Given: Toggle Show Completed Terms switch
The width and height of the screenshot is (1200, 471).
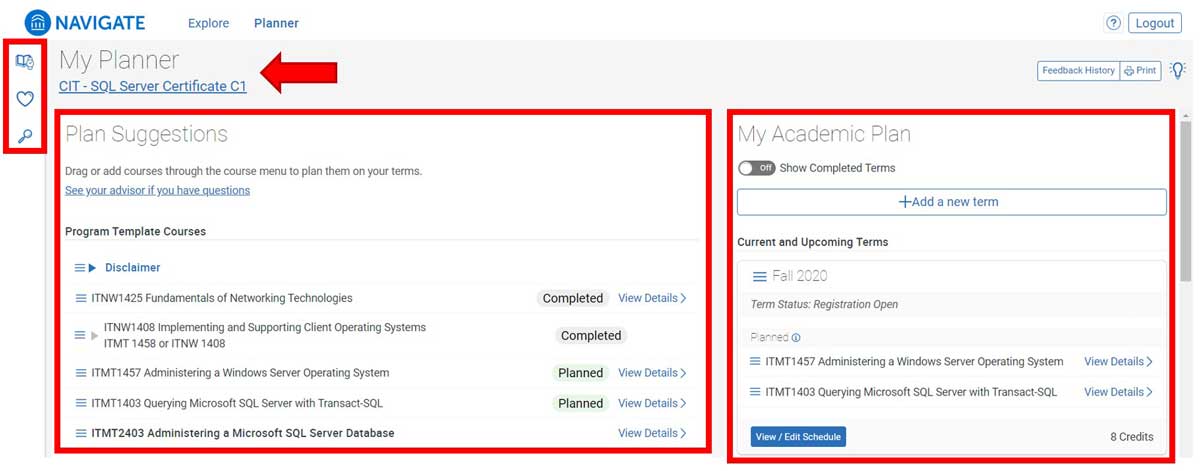Looking at the screenshot, I should (x=757, y=168).
